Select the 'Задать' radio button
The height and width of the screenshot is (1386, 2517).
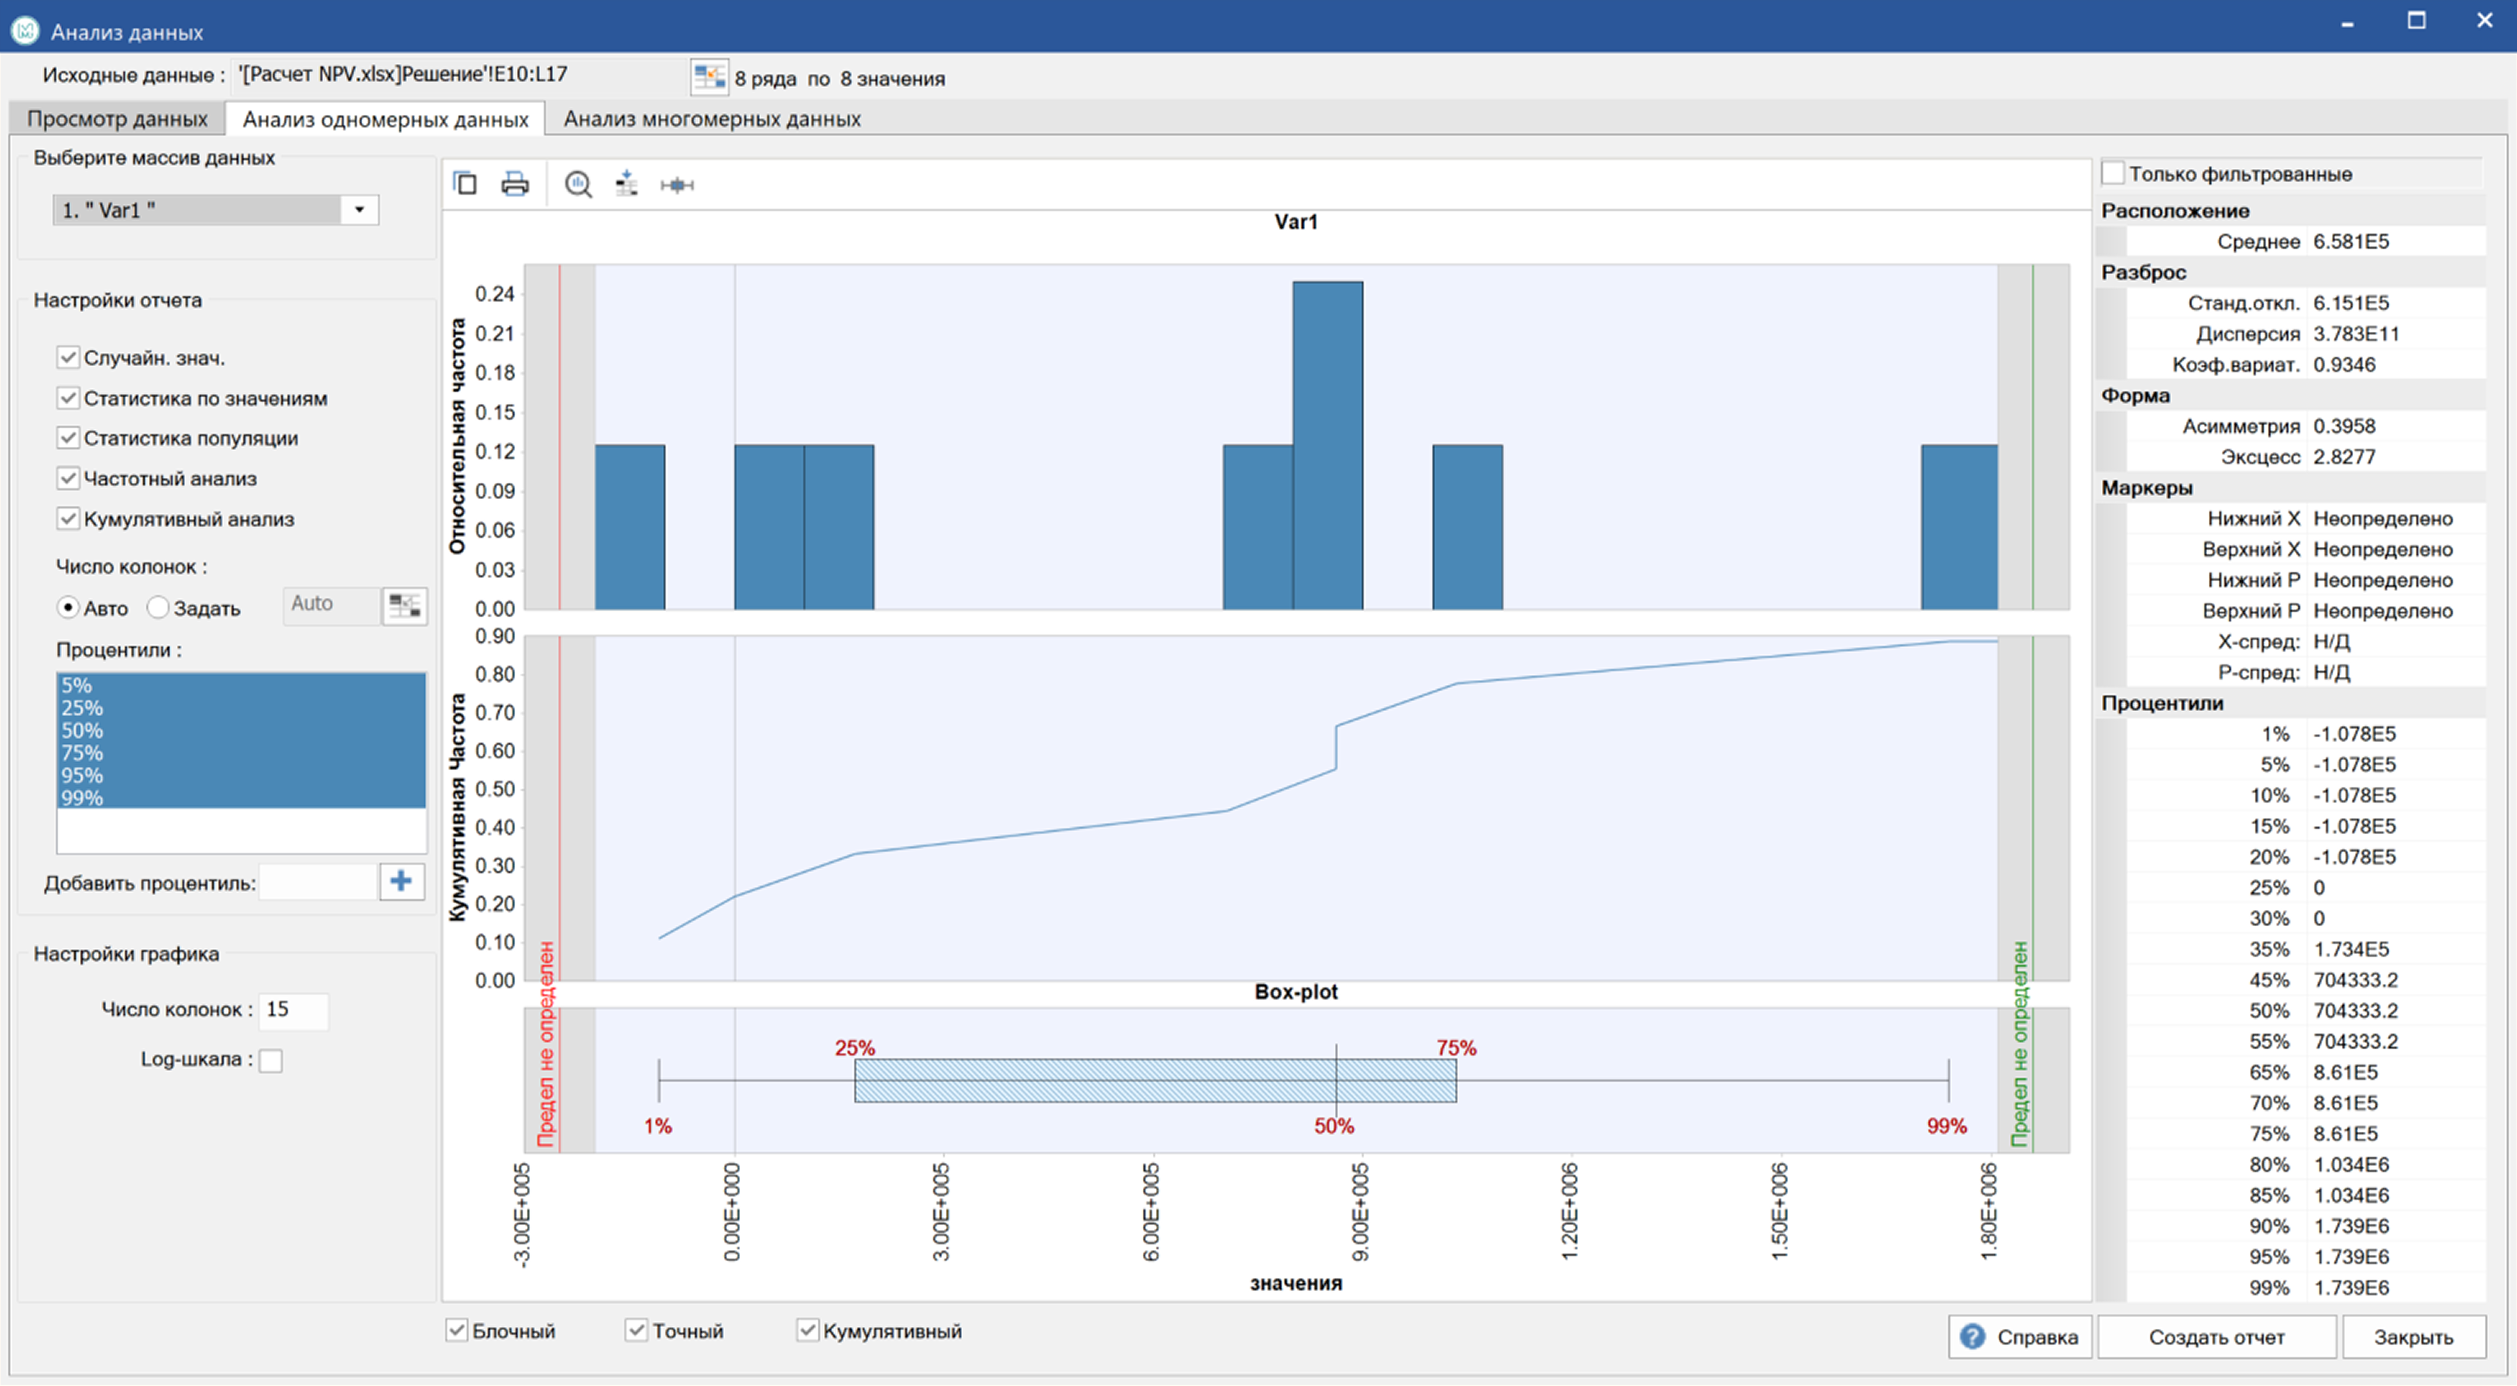click(x=159, y=608)
